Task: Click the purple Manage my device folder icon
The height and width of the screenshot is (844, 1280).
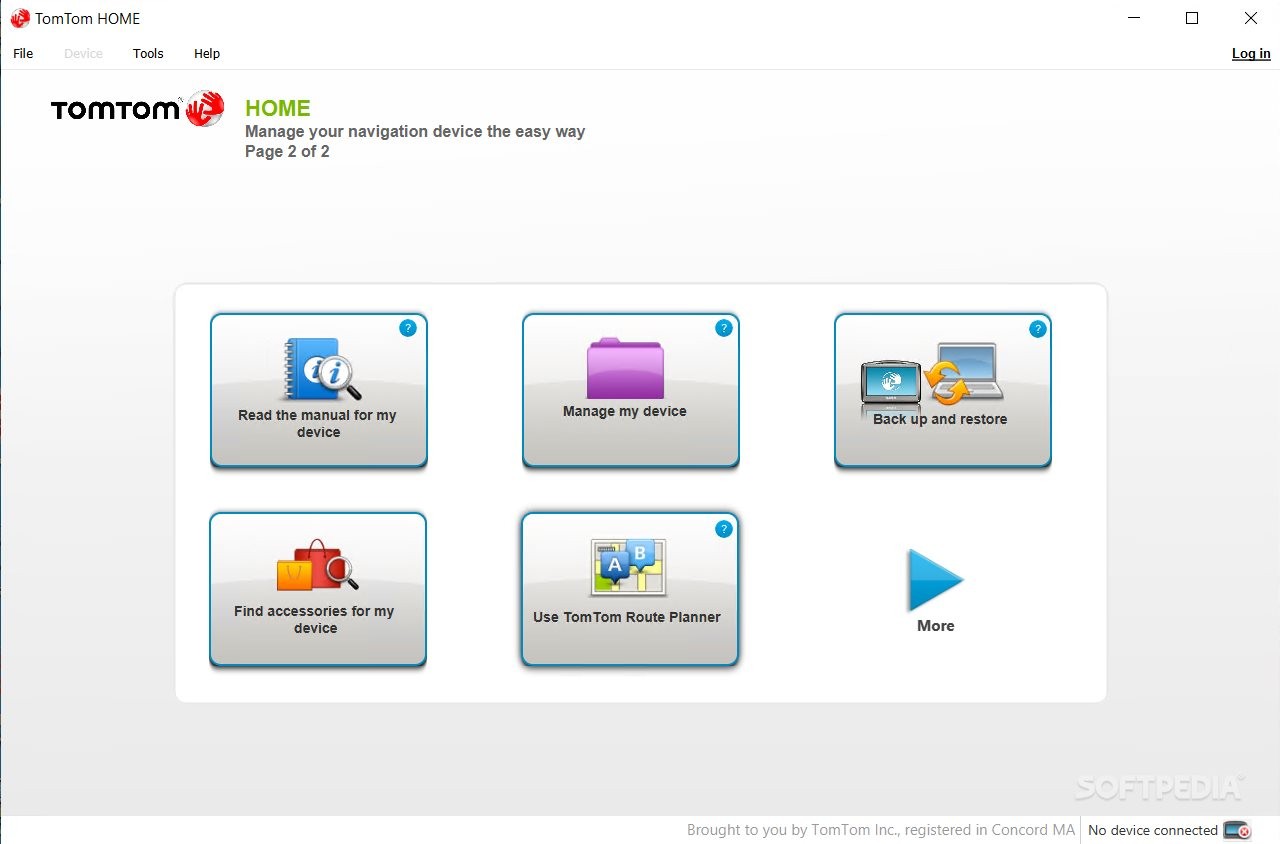Action: tap(625, 368)
